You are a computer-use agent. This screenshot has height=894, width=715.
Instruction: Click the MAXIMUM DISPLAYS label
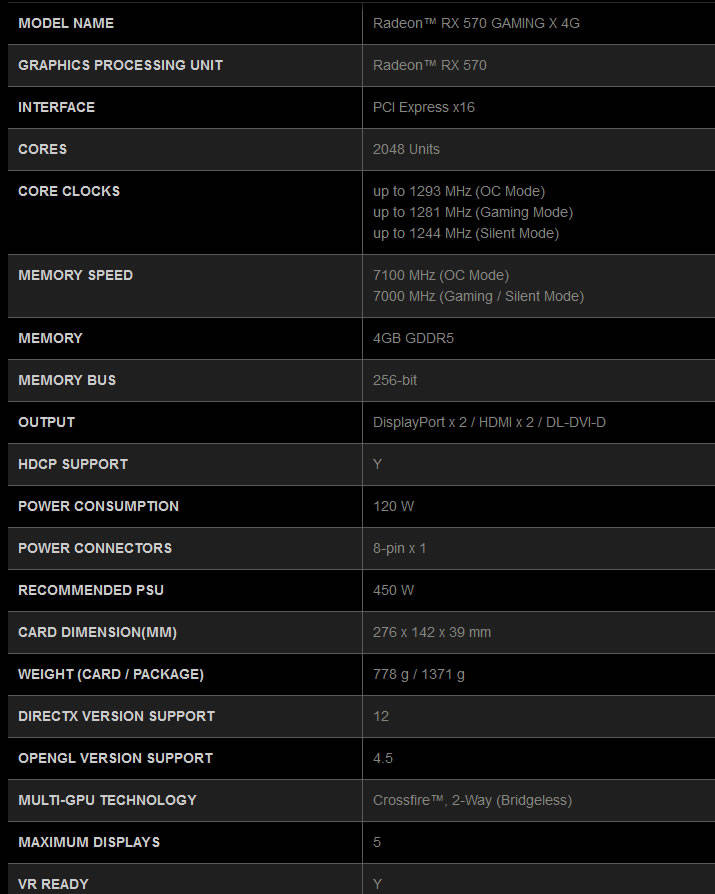[x=89, y=842]
